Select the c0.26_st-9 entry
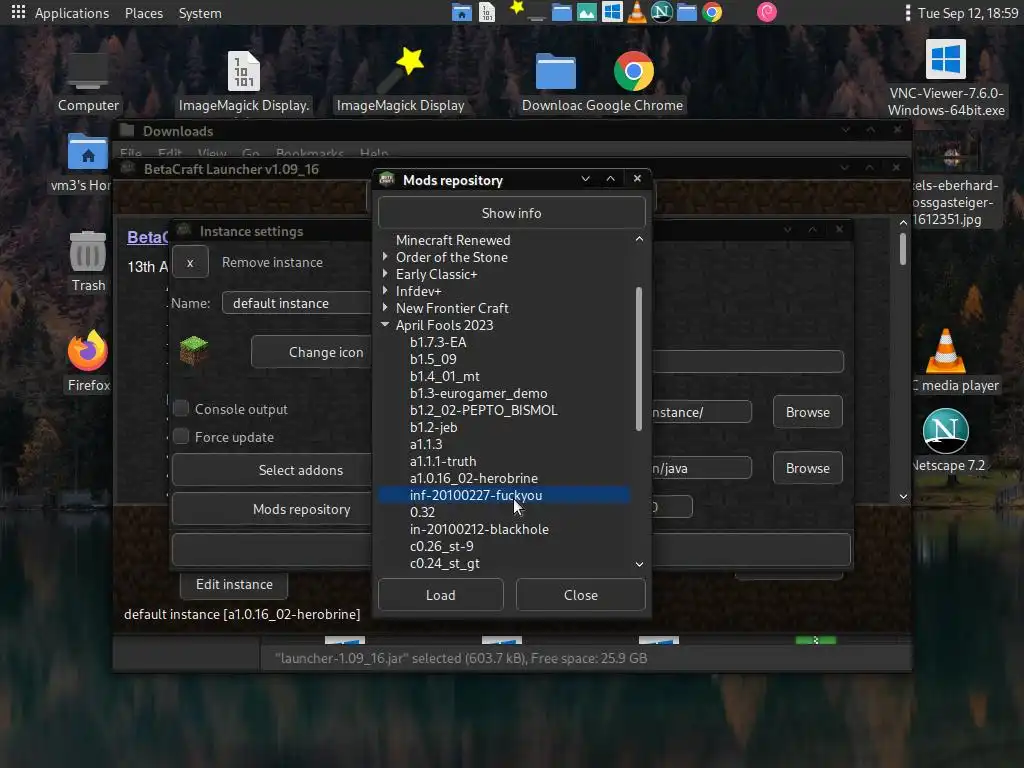Viewport: 1024px width, 768px height. point(442,545)
